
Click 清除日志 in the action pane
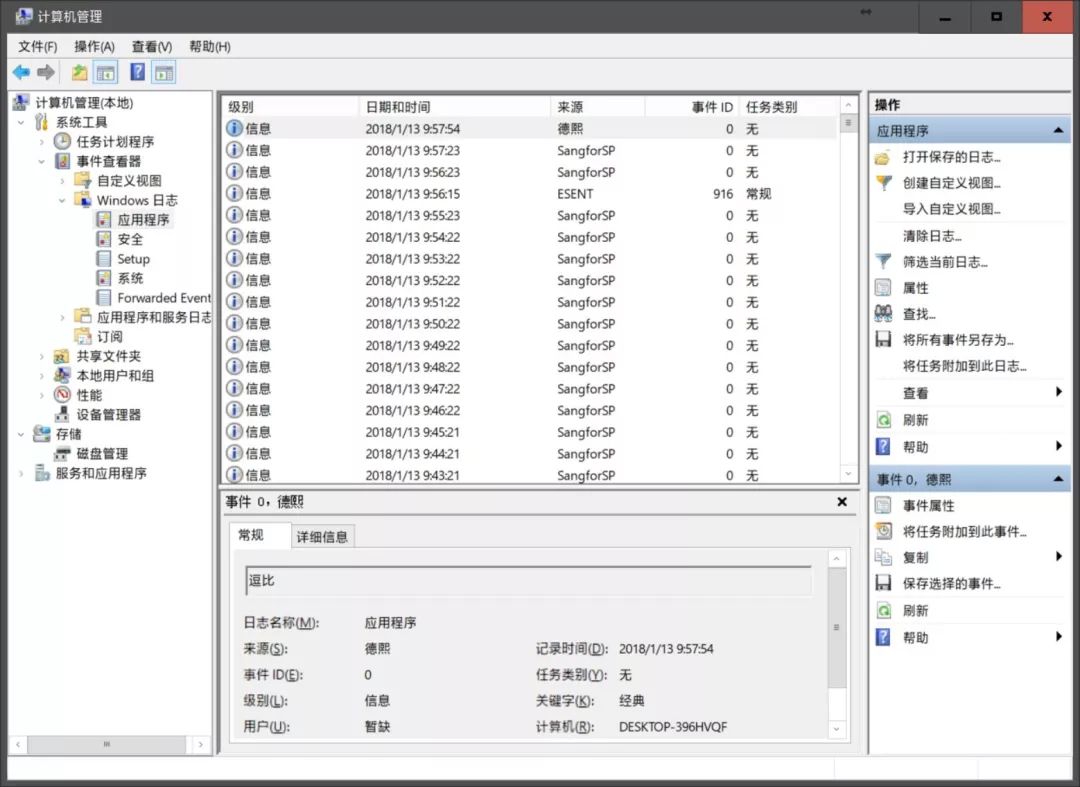pos(930,235)
